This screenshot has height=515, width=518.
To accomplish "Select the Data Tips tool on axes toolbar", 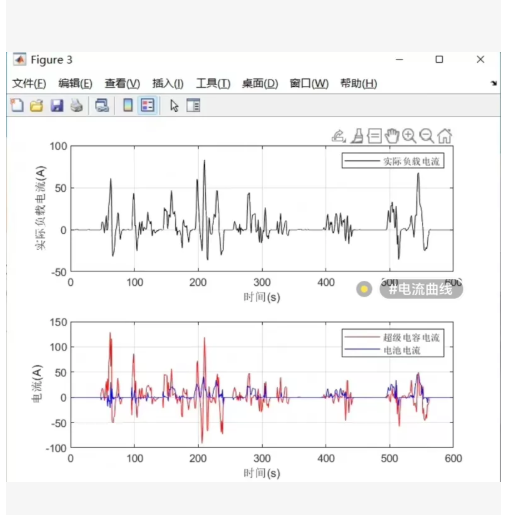I will (375, 136).
